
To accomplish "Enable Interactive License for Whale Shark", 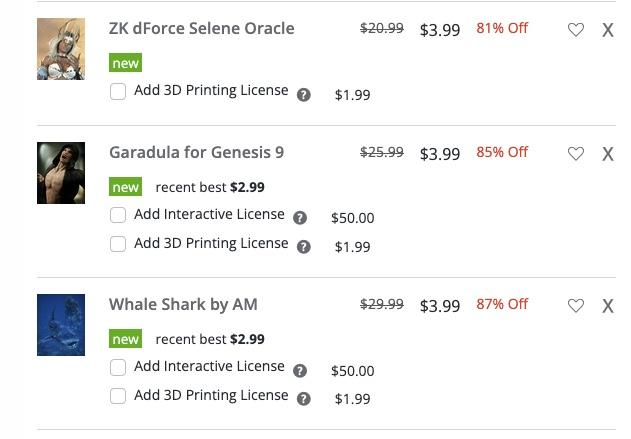I will [x=118, y=367].
